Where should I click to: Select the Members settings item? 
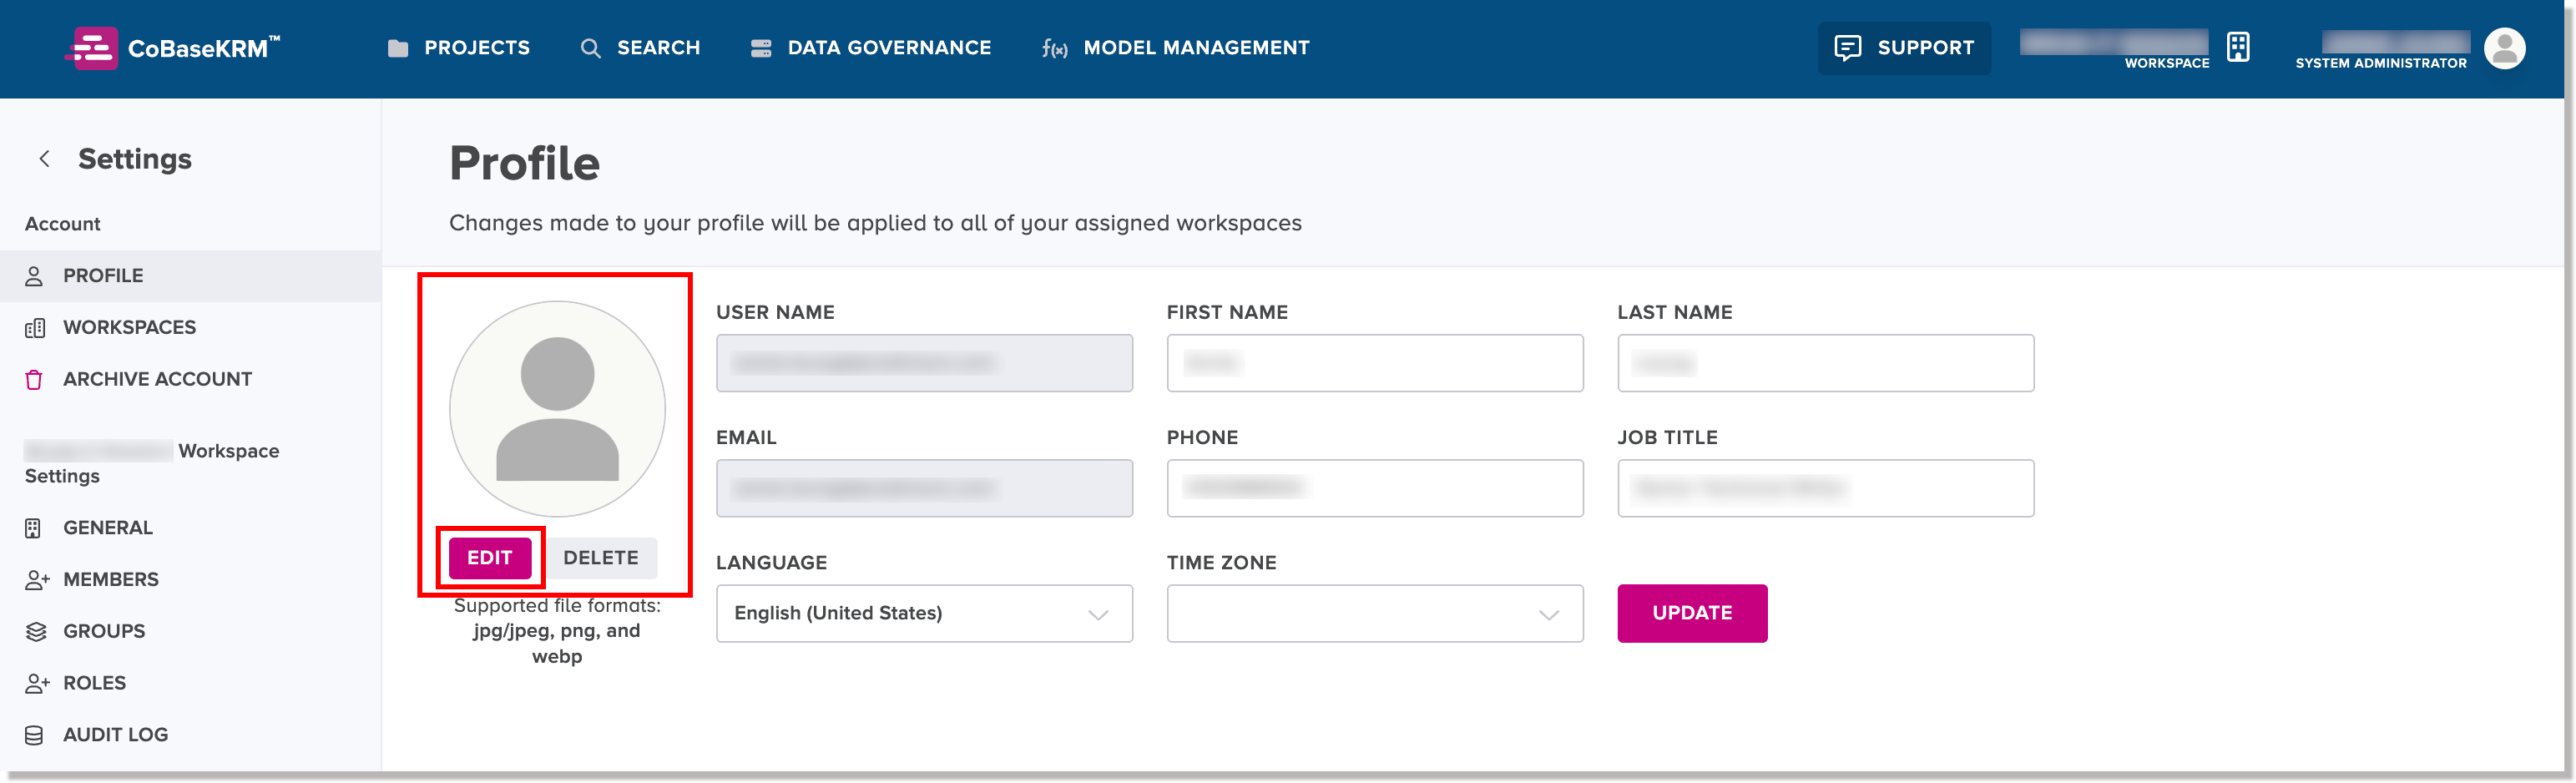point(110,580)
